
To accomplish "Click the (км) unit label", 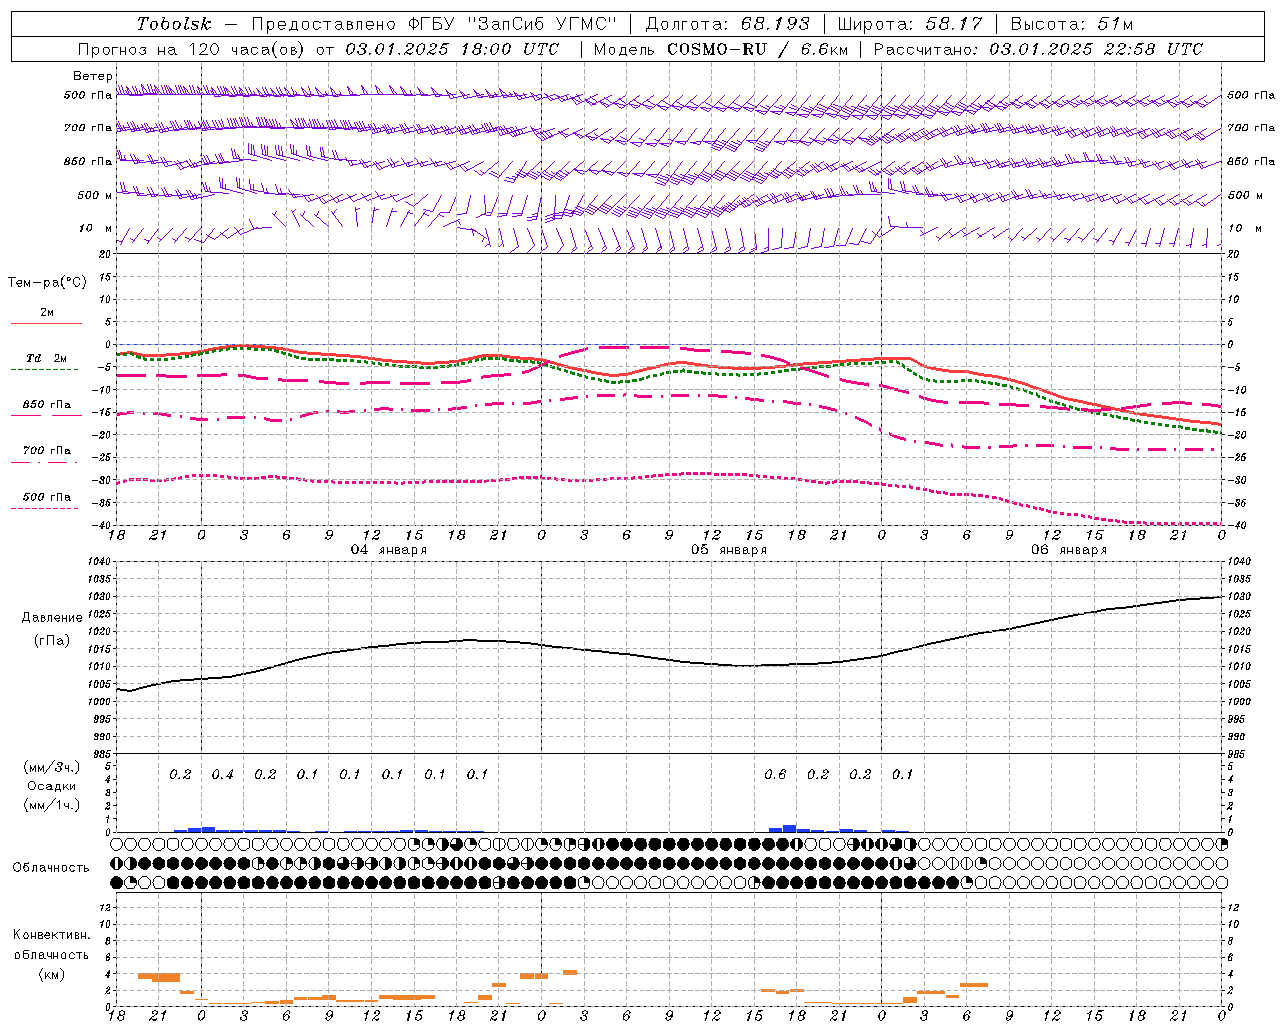I will click(x=52, y=974).
